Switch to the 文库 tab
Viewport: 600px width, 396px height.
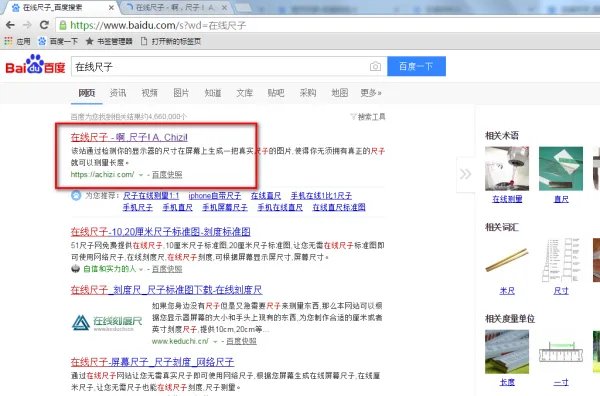[245, 93]
